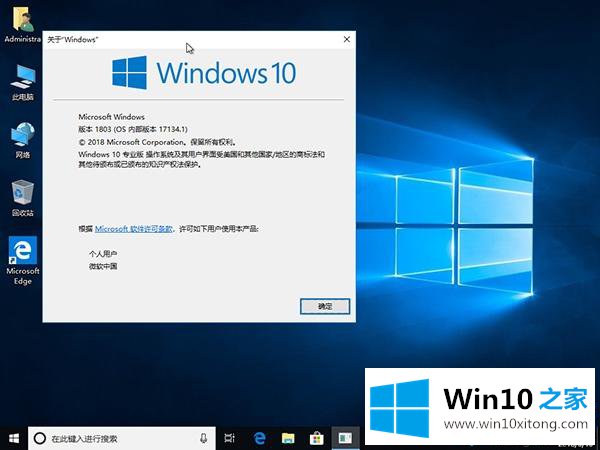Launch Edge from the taskbar

pyautogui.click(x=259, y=438)
